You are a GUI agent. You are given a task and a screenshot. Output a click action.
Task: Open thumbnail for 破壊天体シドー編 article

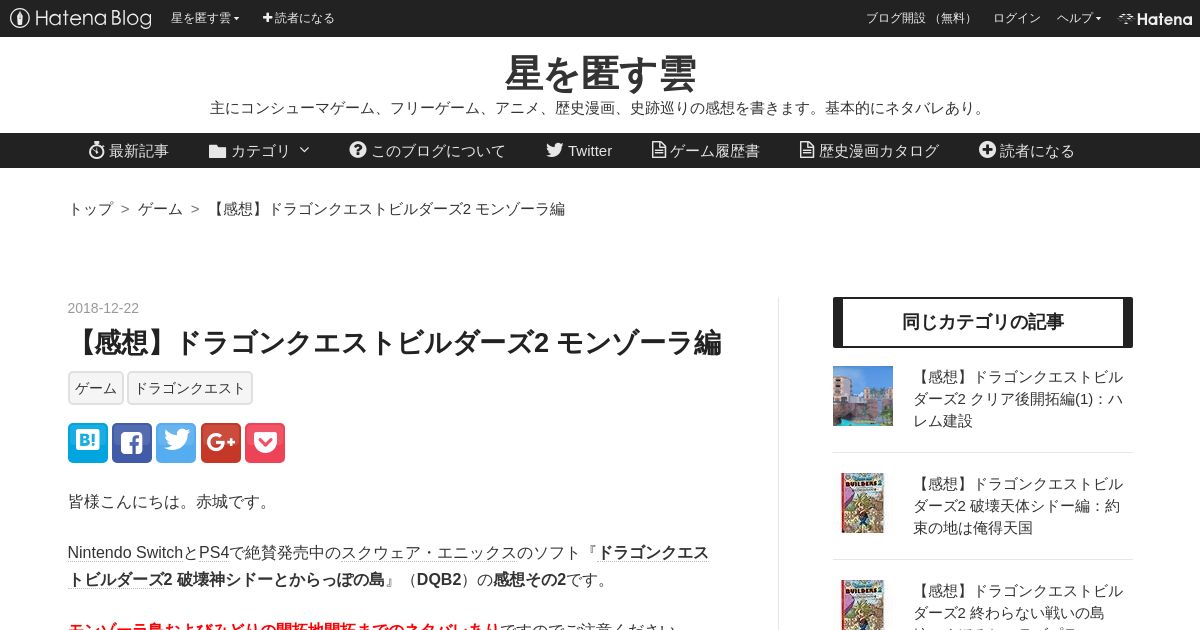pos(863,503)
